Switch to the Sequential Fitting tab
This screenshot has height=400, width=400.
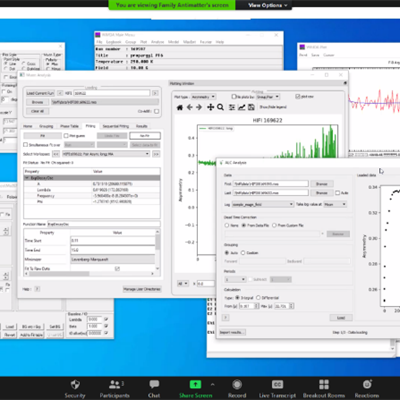click(x=115, y=126)
